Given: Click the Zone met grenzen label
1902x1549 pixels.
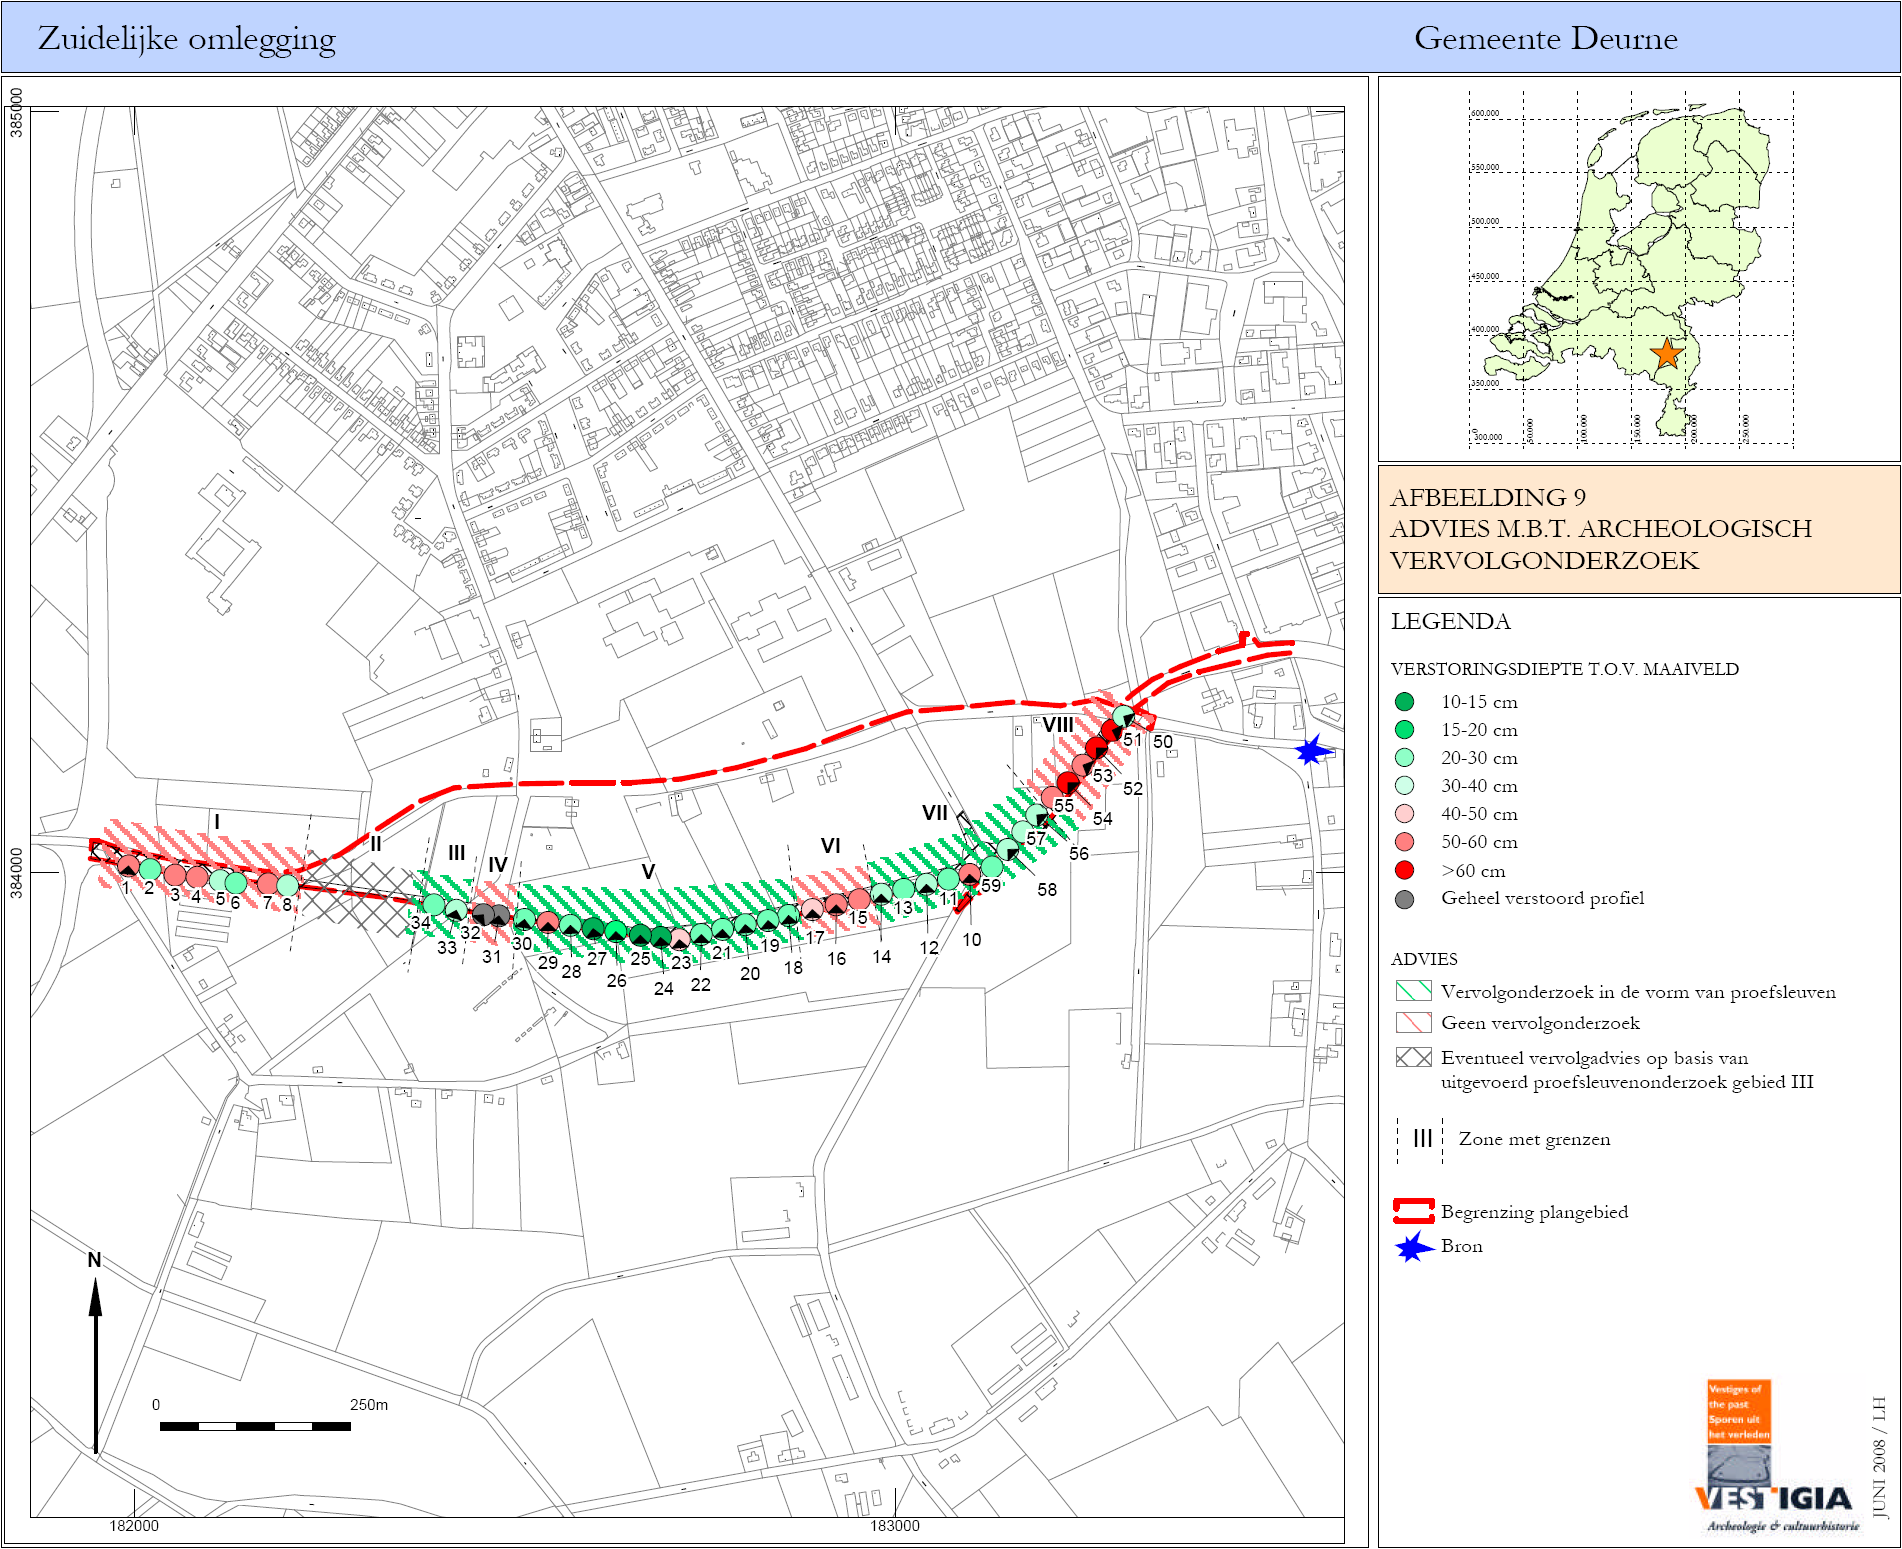Looking at the screenshot, I should pyautogui.click(x=1534, y=1139).
